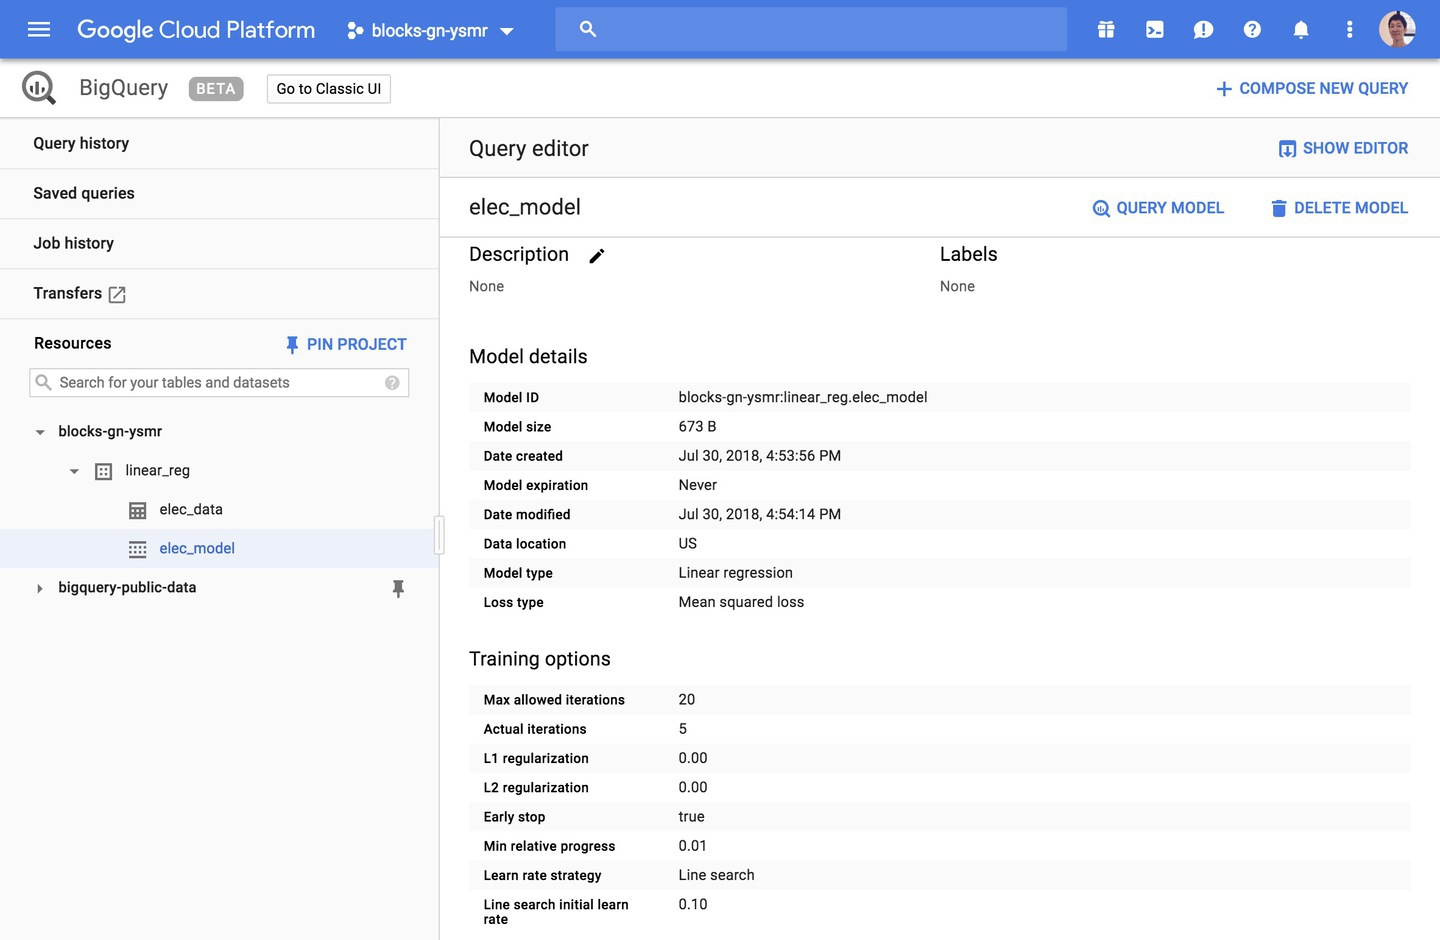Screen dimensions: 1440x940
Task: Open the send feedback icon
Action: tap(1204, 30)
